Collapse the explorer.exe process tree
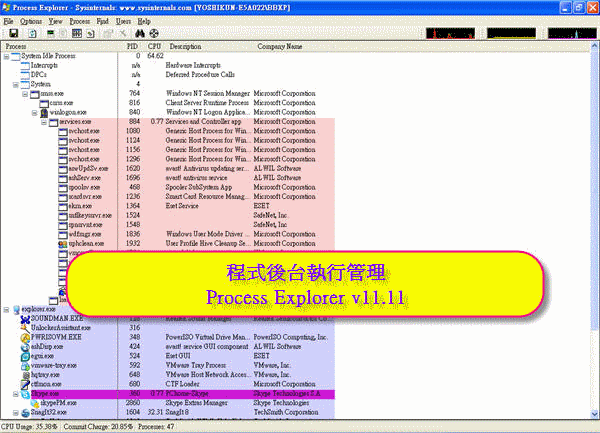The height and width of the screenshot is (433, 600). [x=7, y=309]
